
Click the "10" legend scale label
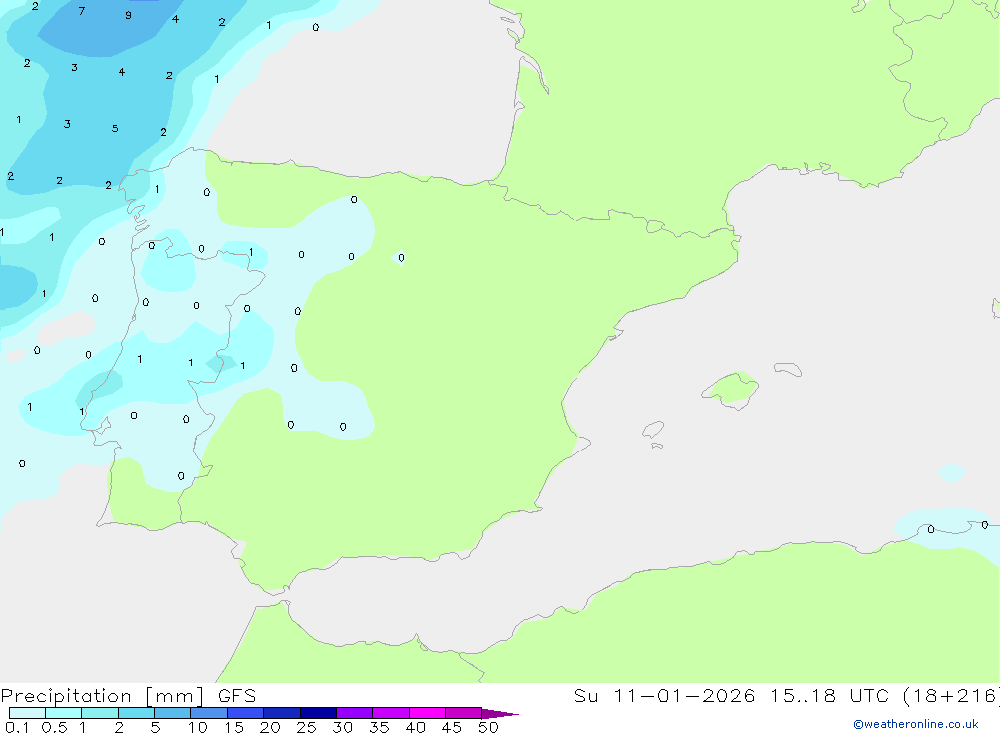point(198,727)
